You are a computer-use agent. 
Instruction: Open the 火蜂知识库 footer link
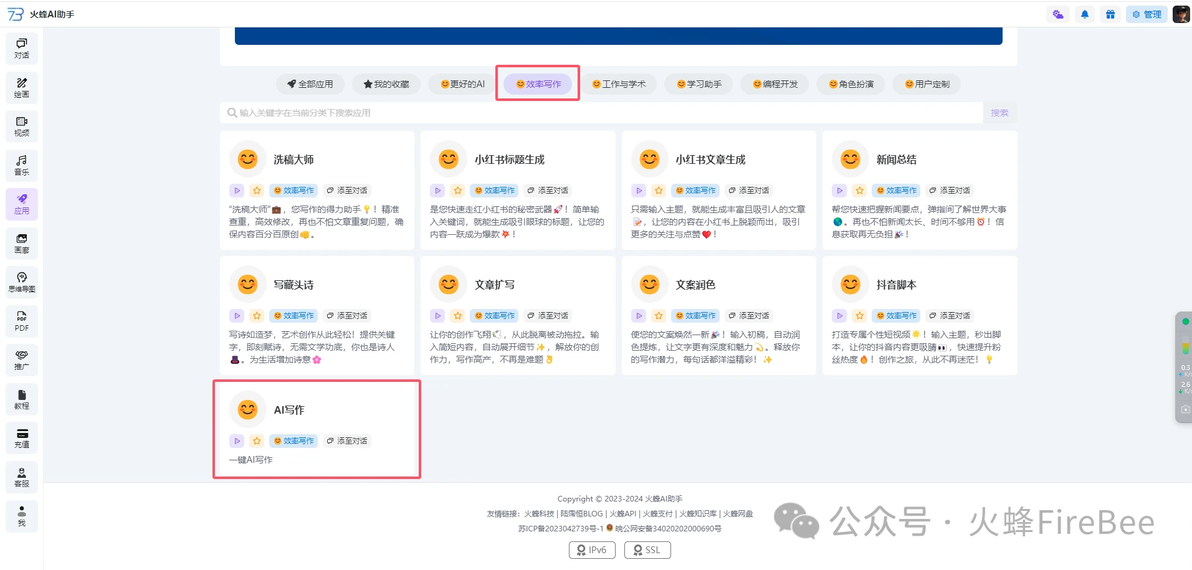coord(698,514)
